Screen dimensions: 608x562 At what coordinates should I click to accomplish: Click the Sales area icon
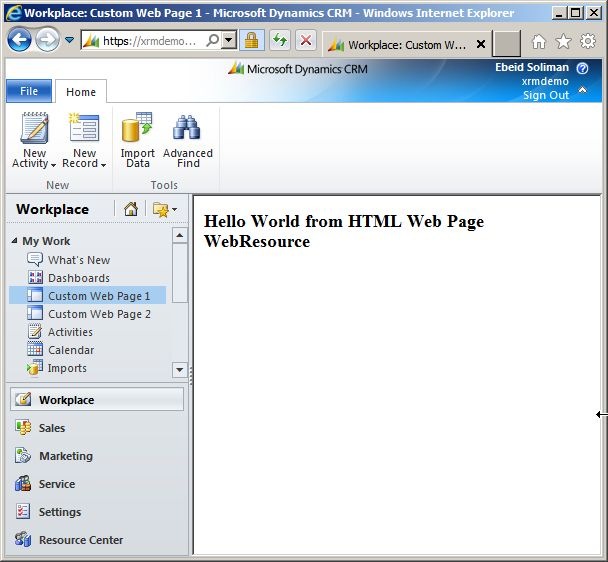(x=23, y=427)
